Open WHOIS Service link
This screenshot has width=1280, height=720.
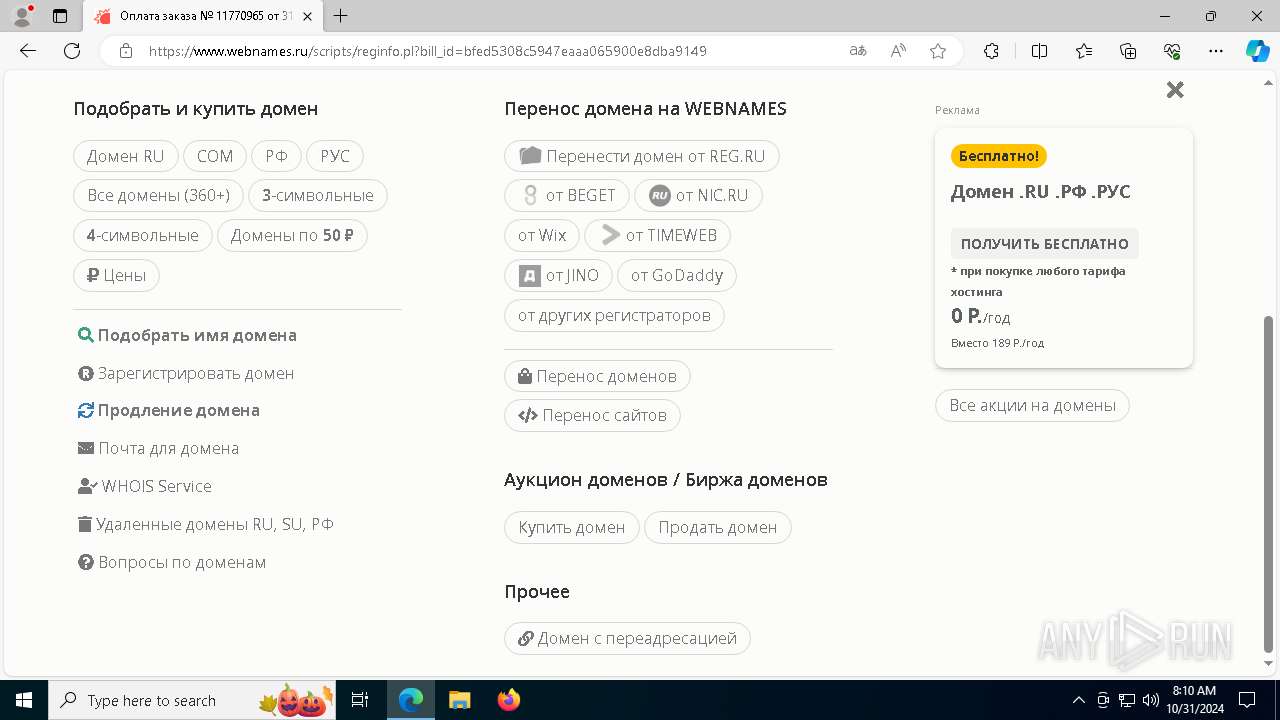[145, 486]
